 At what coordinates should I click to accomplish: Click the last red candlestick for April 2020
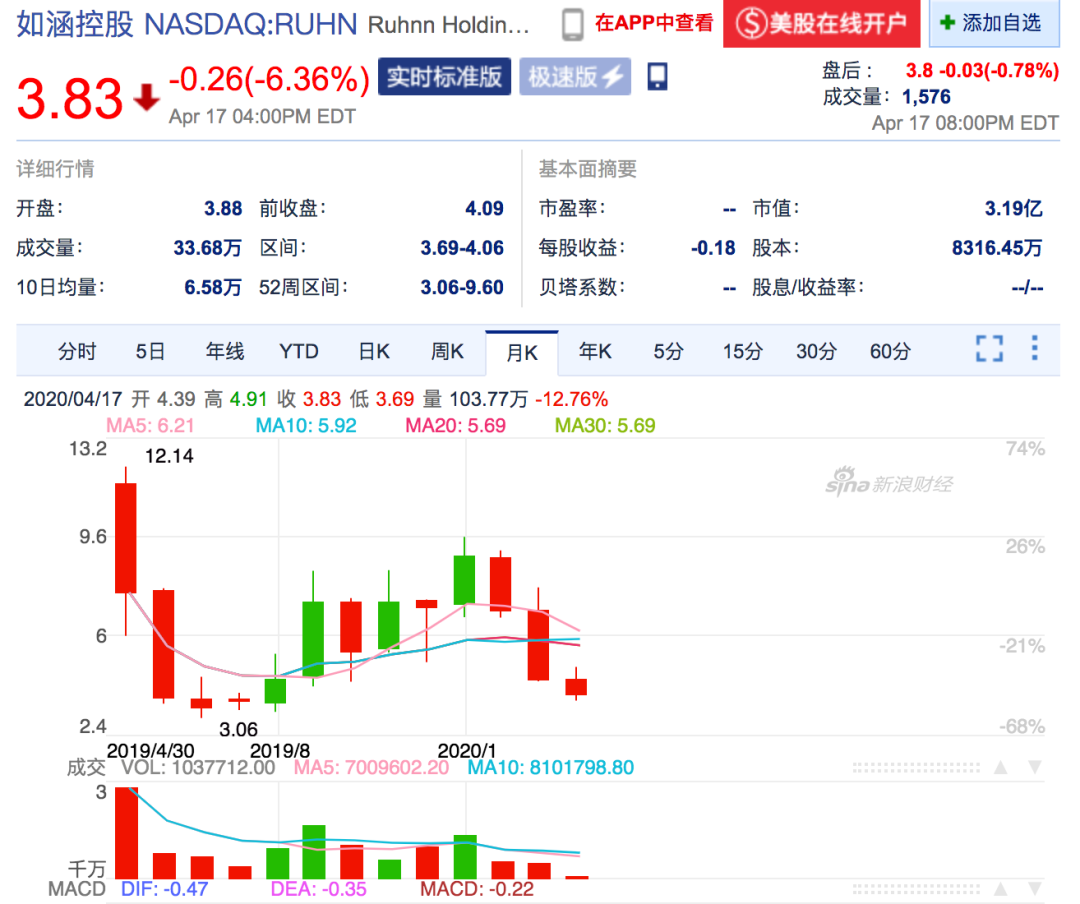[x=576, y=686]
